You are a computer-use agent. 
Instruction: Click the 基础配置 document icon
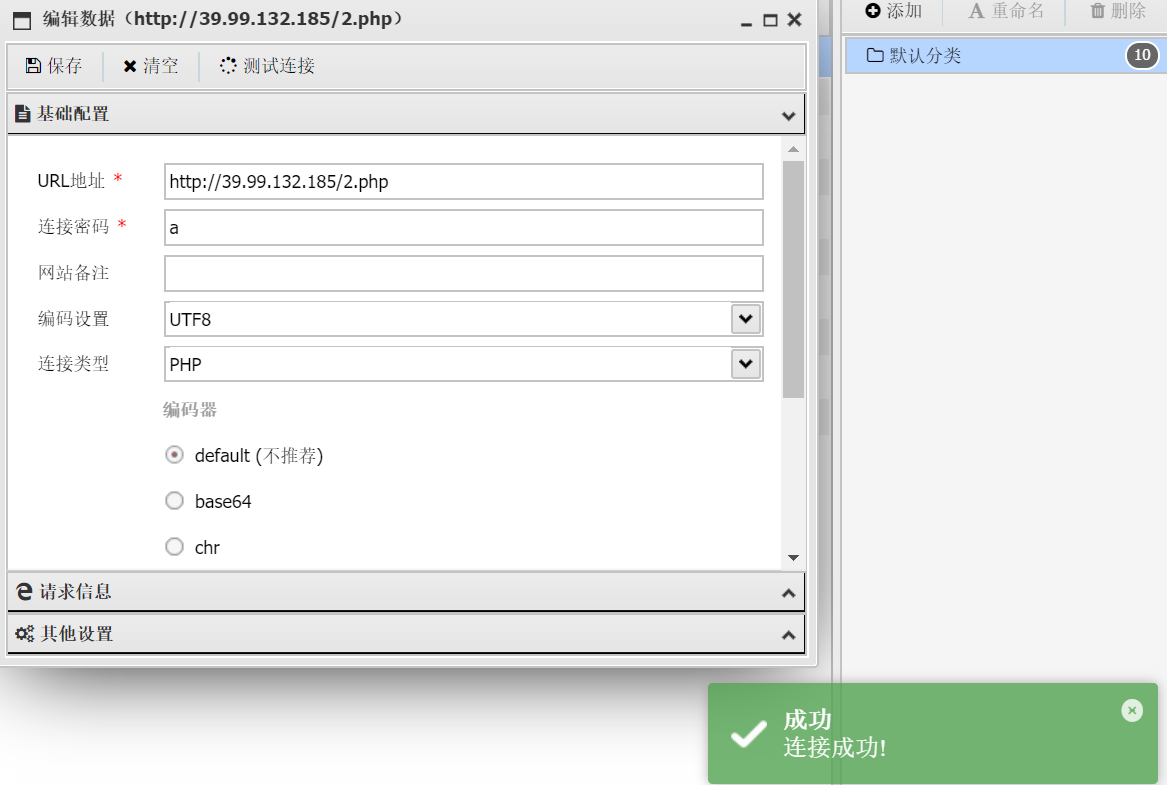click(23, 114)
